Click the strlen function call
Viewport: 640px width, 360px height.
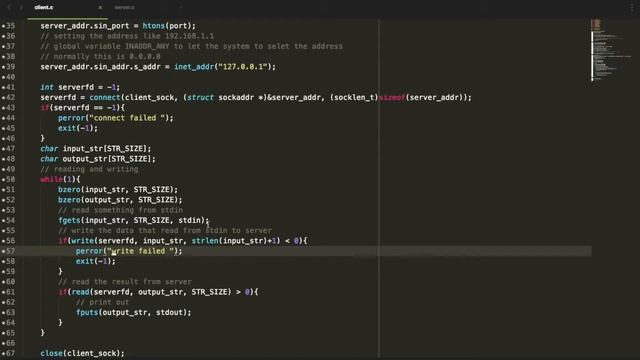(x=205, y=241)
